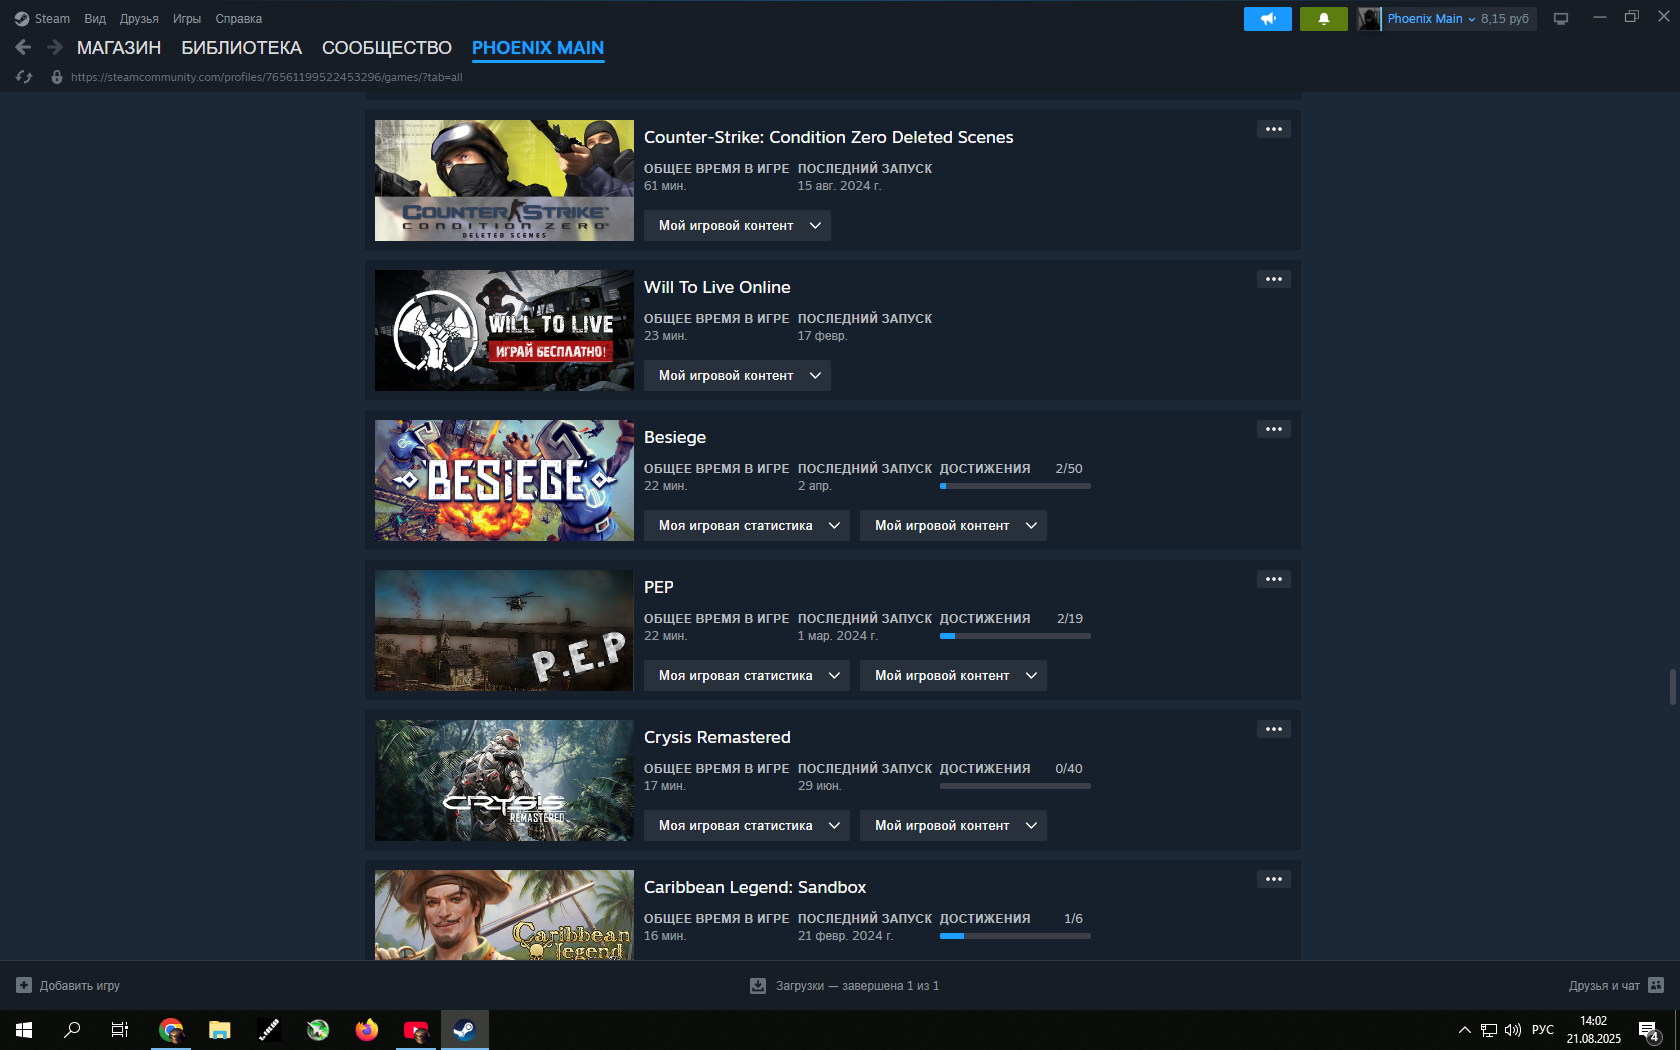Open three-dot options for Will To Live Online
Screen dimensions: 1680x1050
click(x=1273, y=279)
